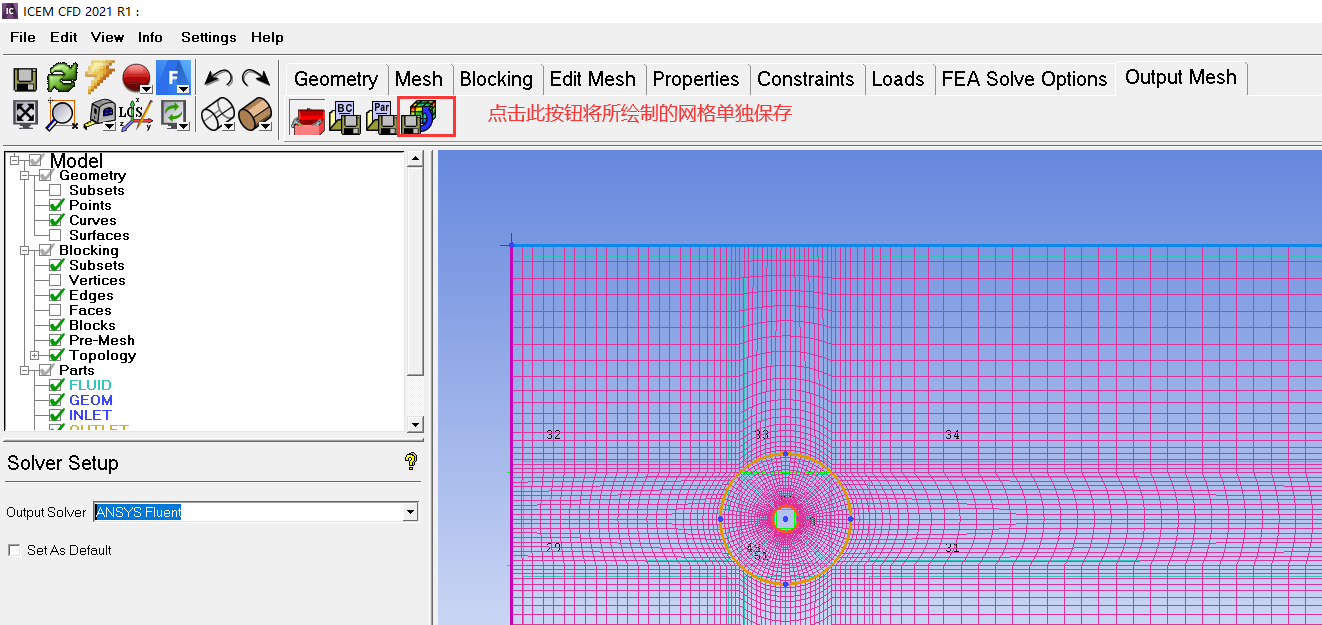Click the Boundary Conditions (BC) icon
The width and height of the screenshot is (1322, 625).
click(345, 118)
